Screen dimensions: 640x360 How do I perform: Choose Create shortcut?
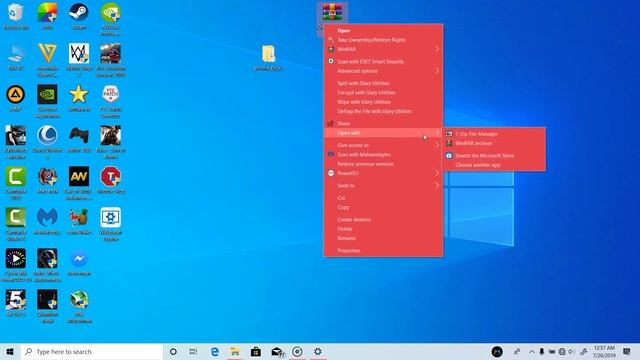point(383,219)
